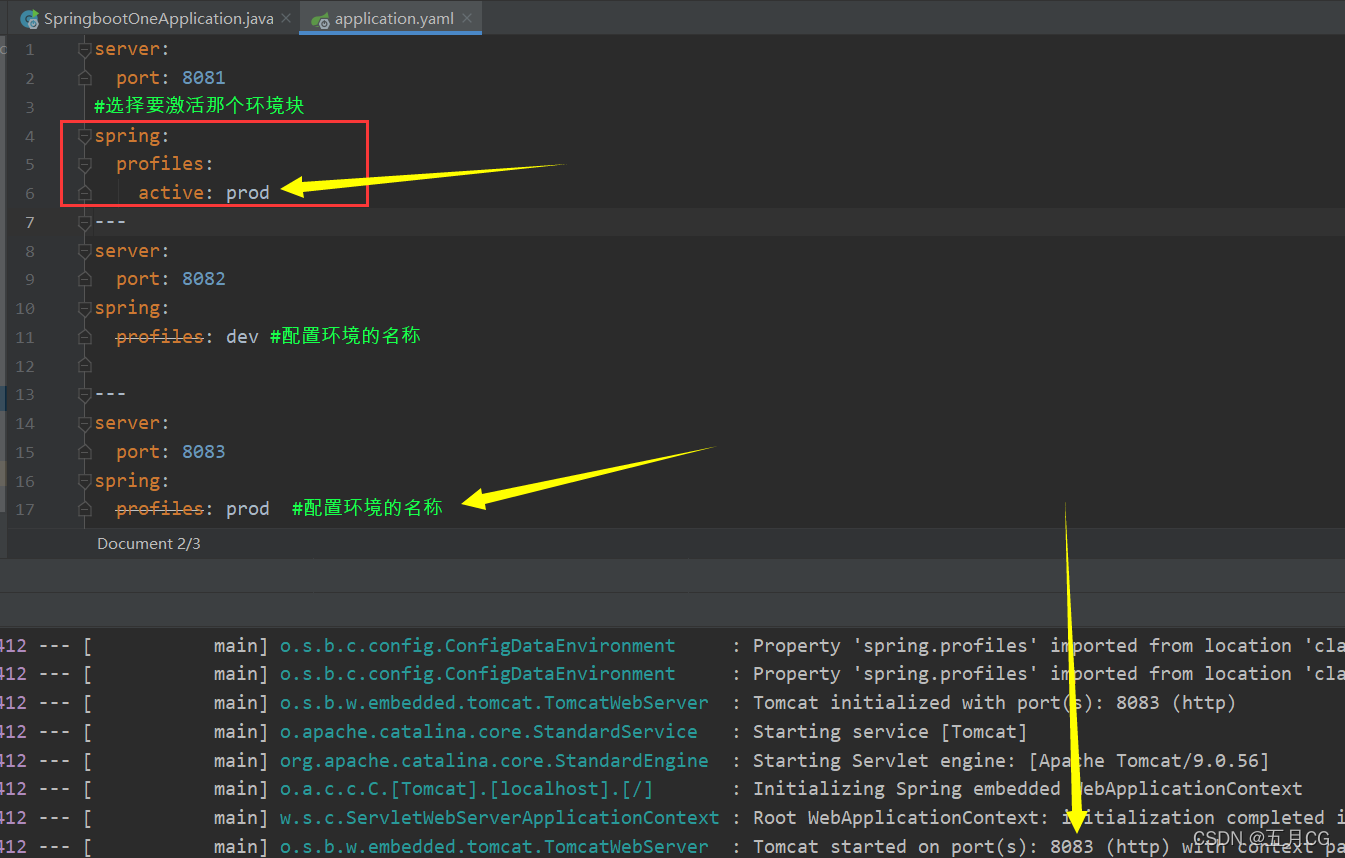Image resolution: width=1345 pixels, height=858 pixels.
Task: Click 'Starting service [Tomcat]' log message
Action: tap(890, 732)
